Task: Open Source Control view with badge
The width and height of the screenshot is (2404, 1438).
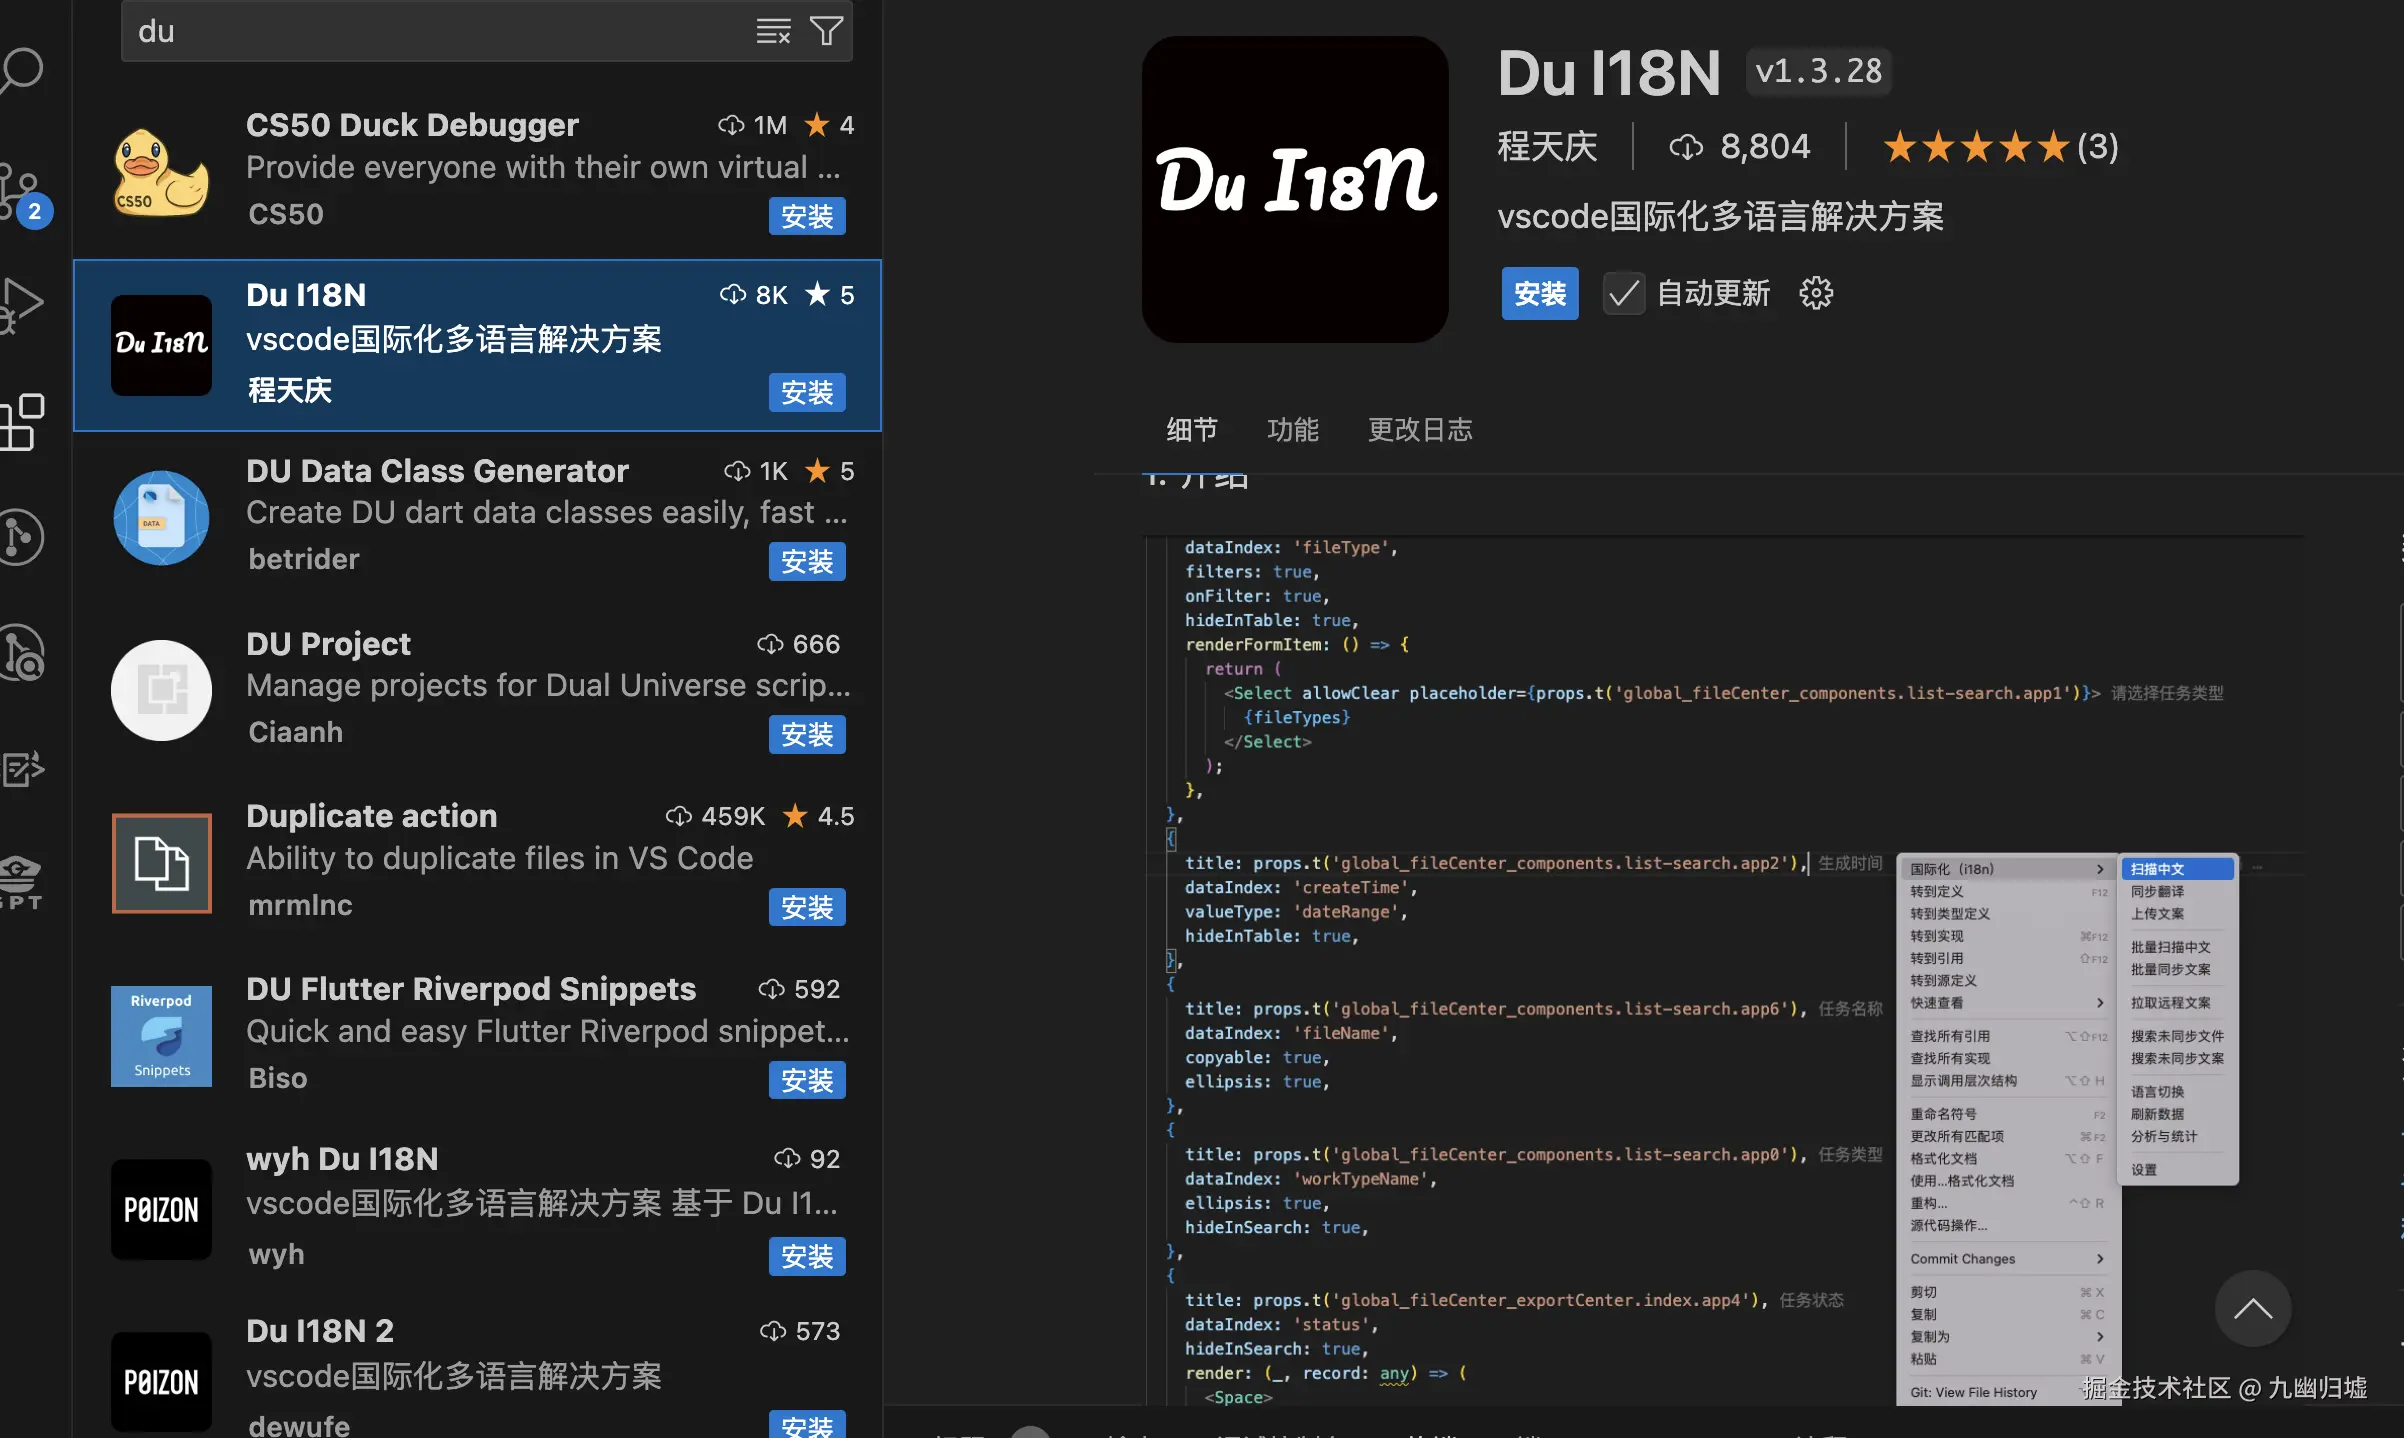Action: [x=22, y=190]
